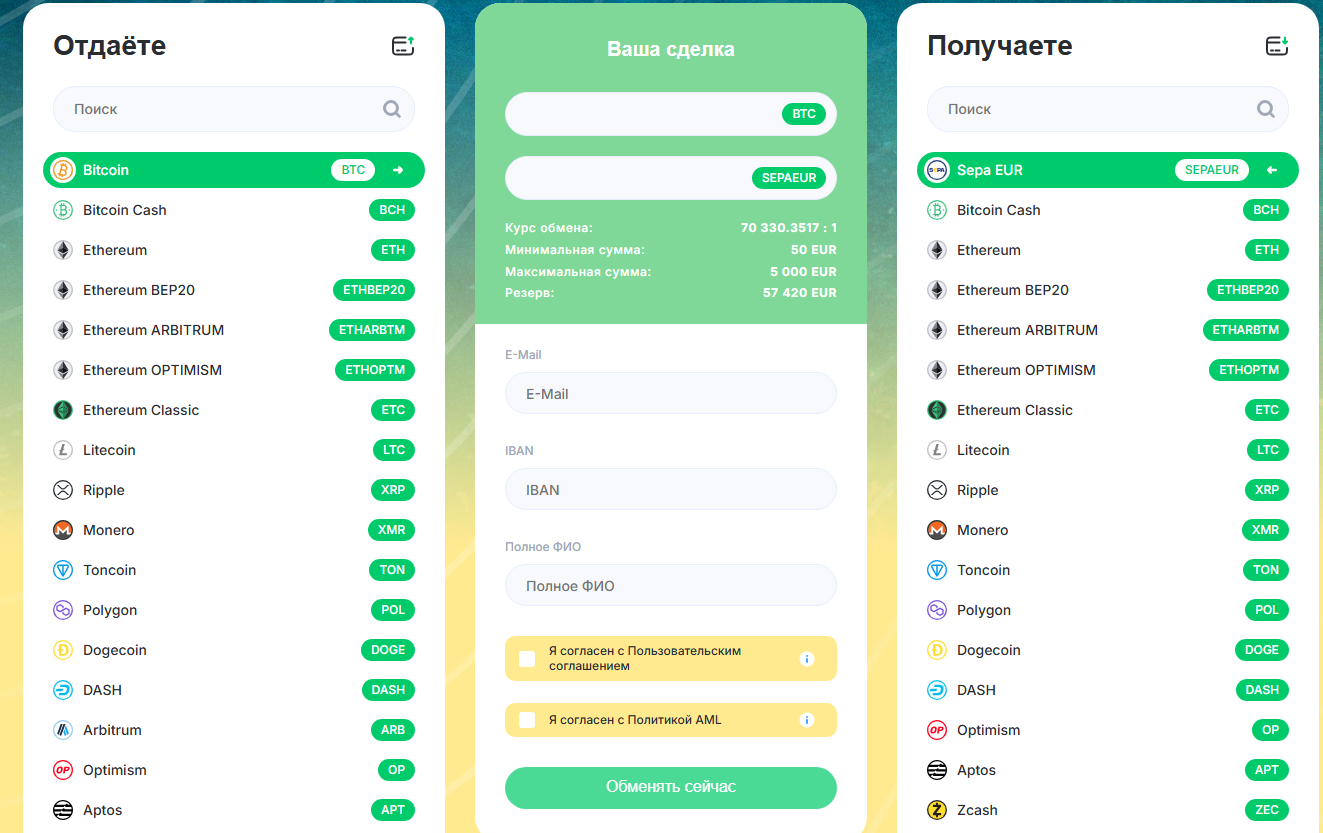1323x833 pixels.
Task: Click the Bitcoin coin icon in Отдаёте list
Action: click(x=63, y=170)
